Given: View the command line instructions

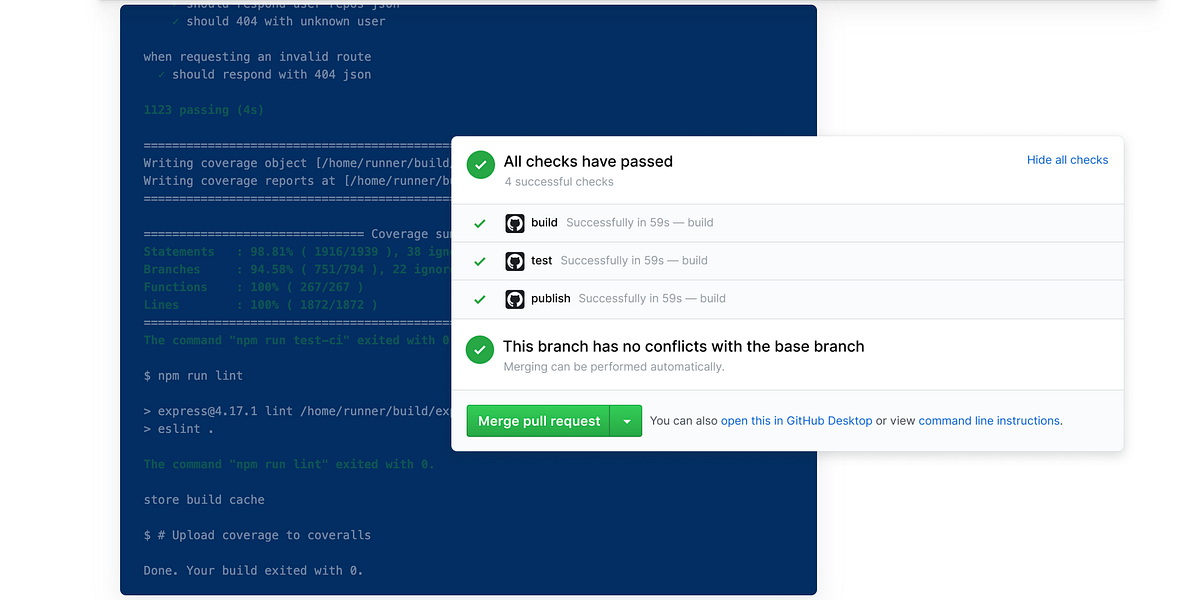Looking at the screenshot, I should tap(988, 421).
